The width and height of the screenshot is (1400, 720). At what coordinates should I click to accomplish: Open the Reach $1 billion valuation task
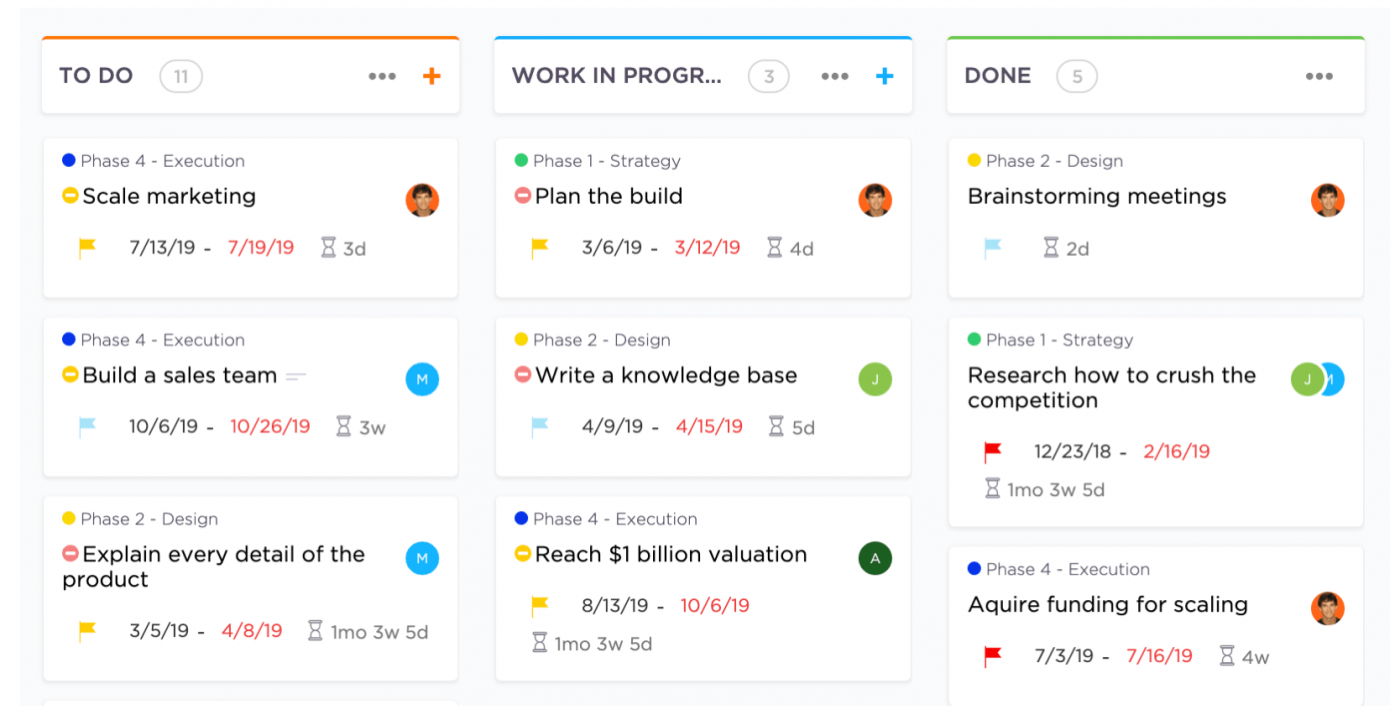tap(670, 554)
